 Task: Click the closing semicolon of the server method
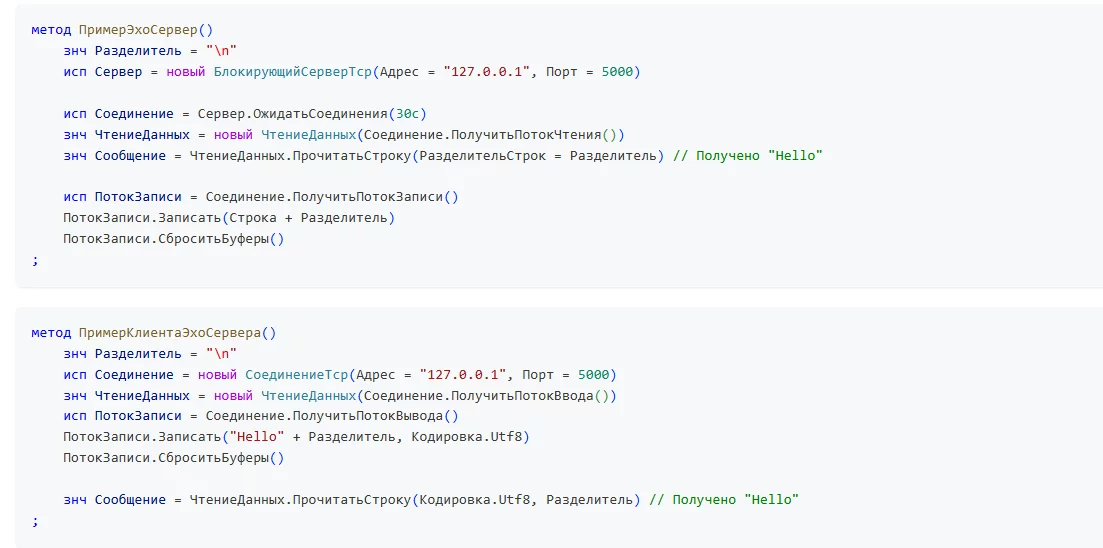coord(35,260)
